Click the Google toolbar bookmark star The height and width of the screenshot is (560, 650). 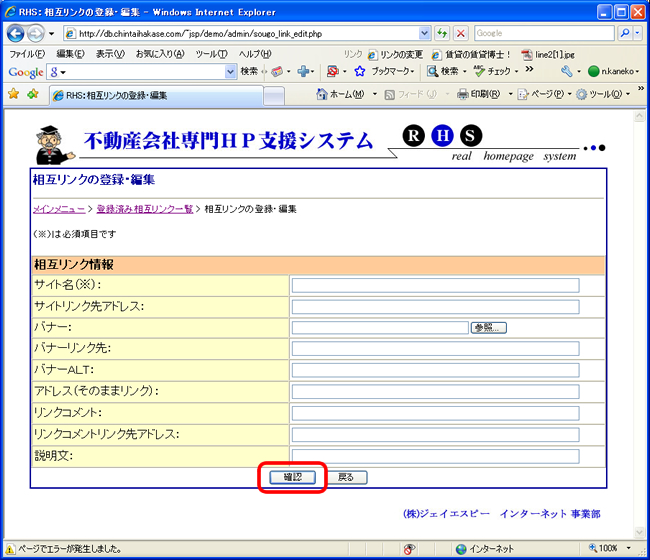coord(359,72)
